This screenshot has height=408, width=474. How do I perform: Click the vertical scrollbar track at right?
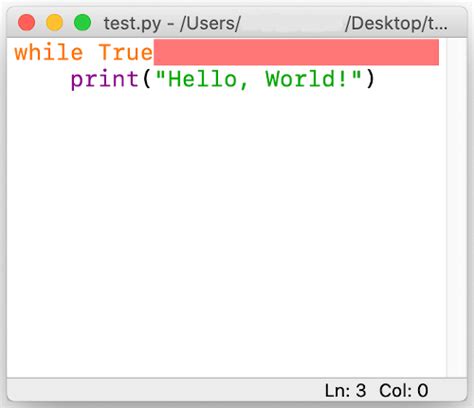click(457, 207)
